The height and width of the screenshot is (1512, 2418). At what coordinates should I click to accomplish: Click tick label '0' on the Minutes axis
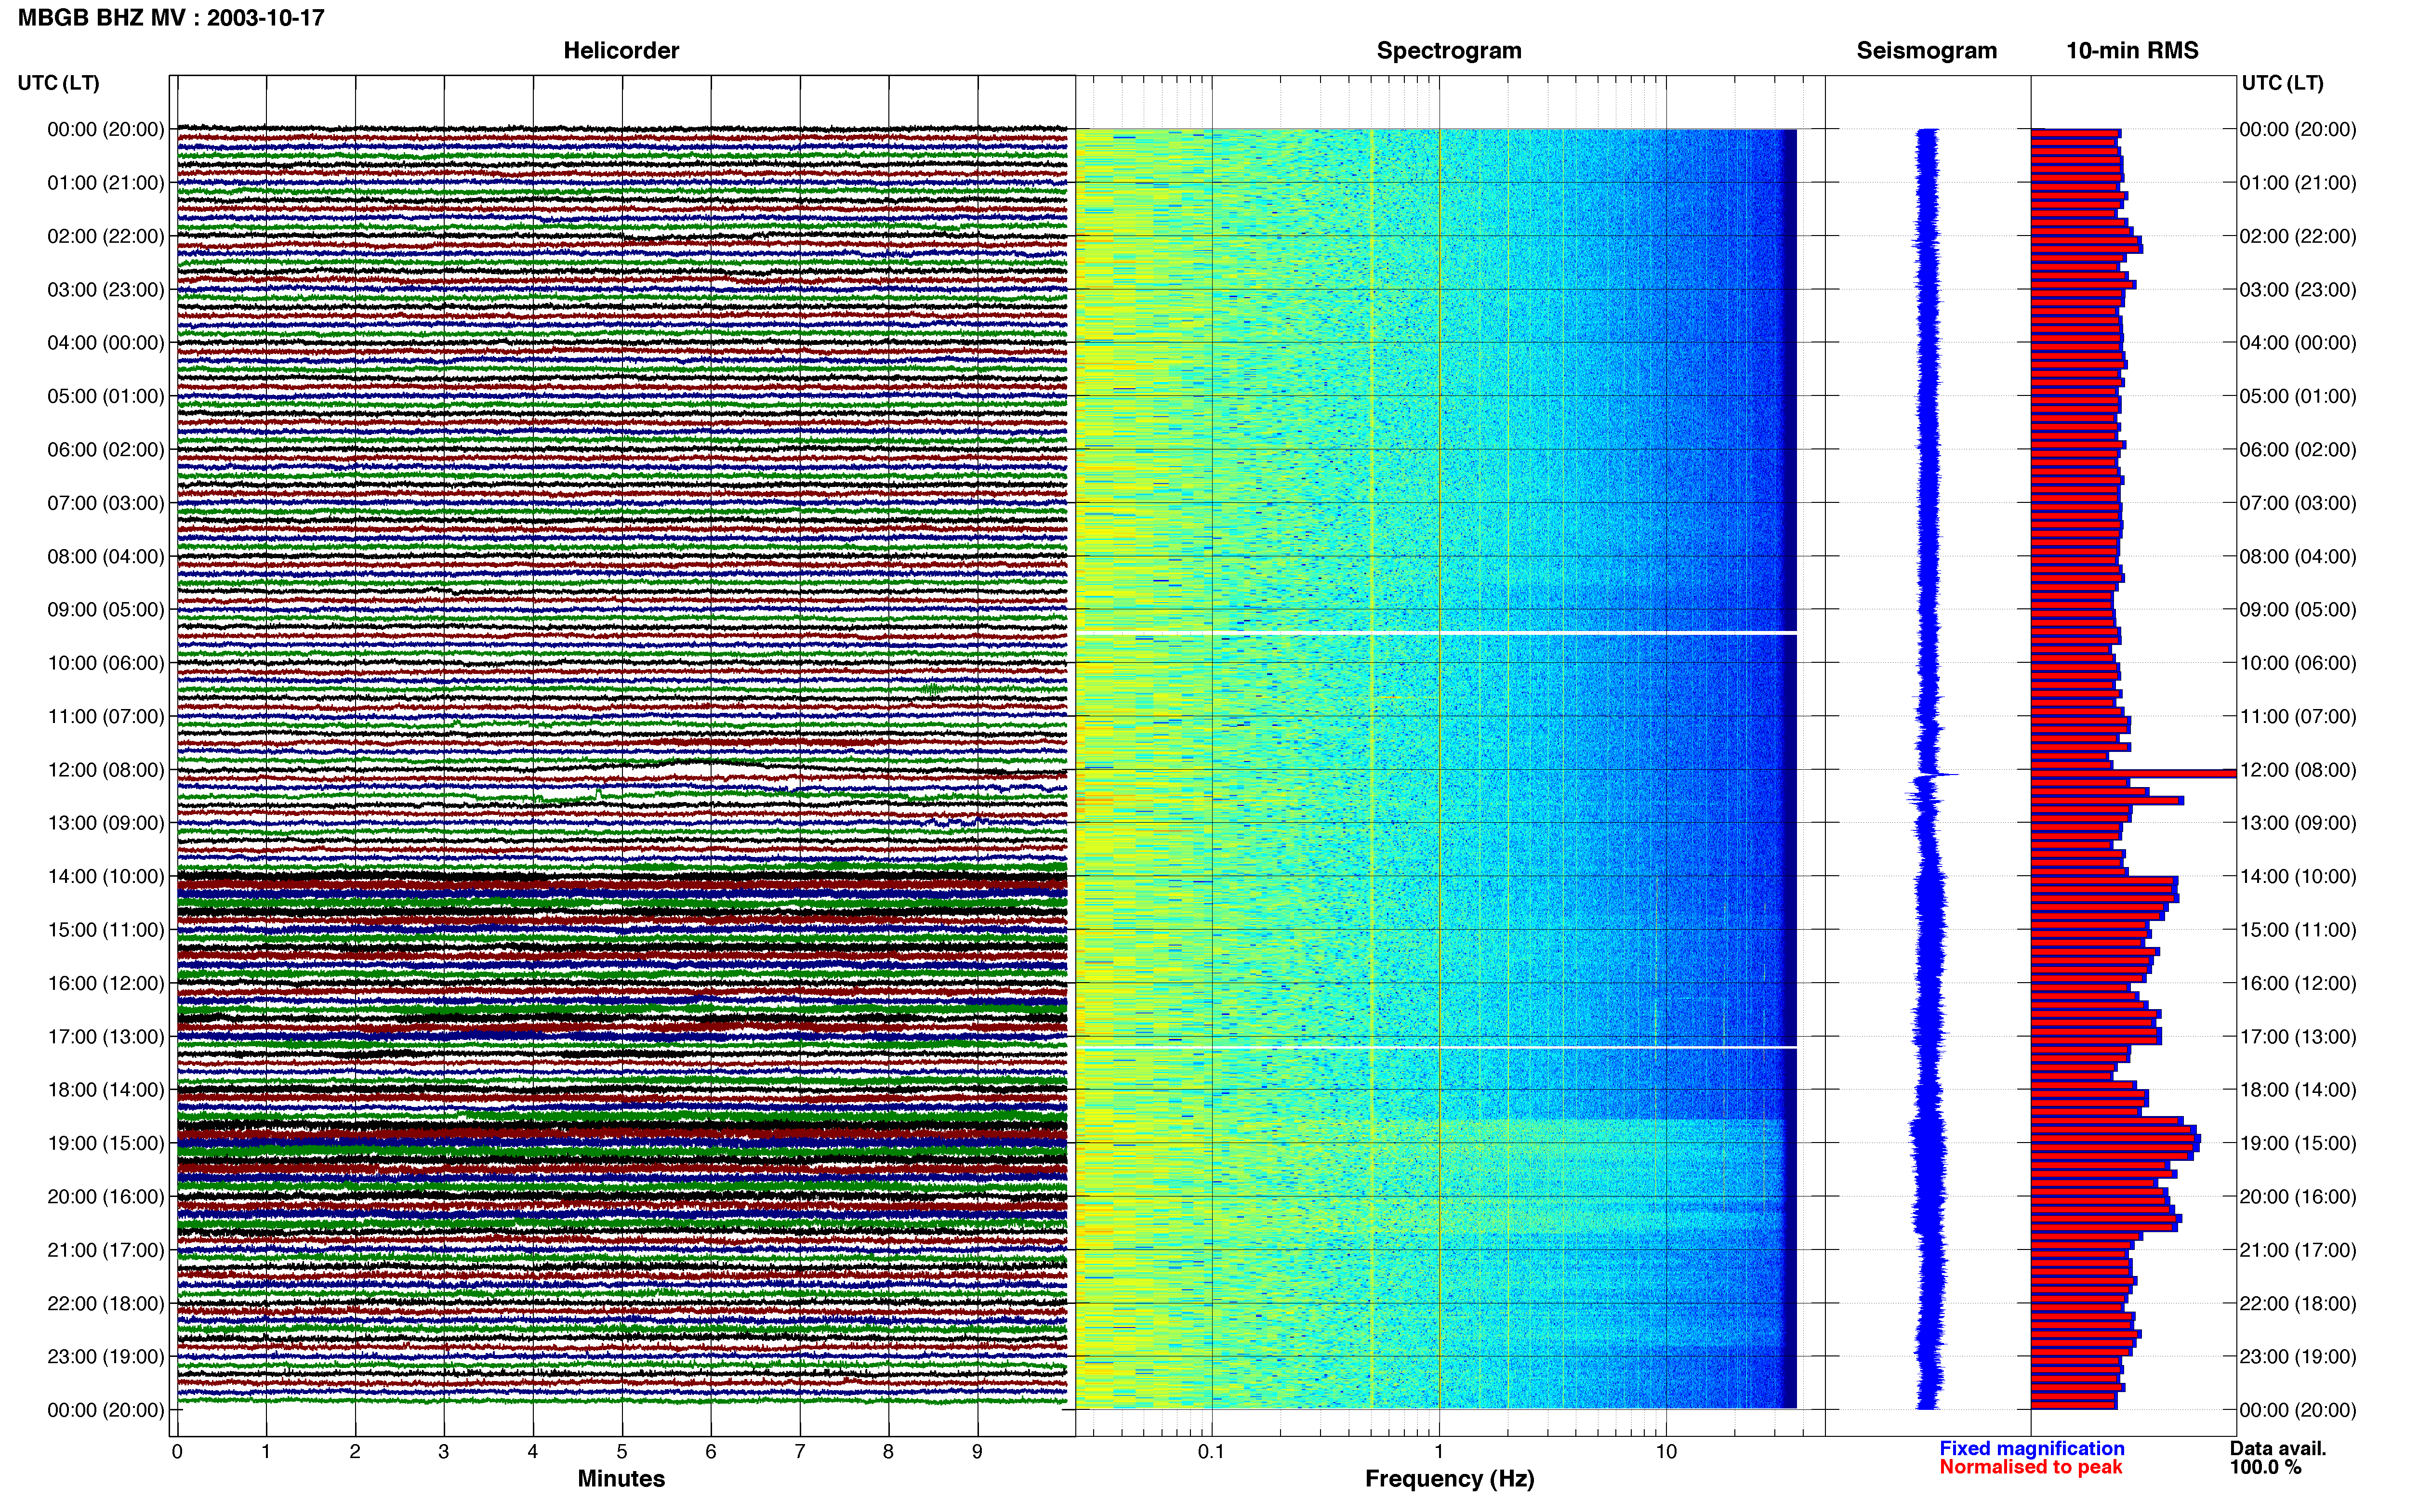pyautogui.click(x=177, y=1452)
